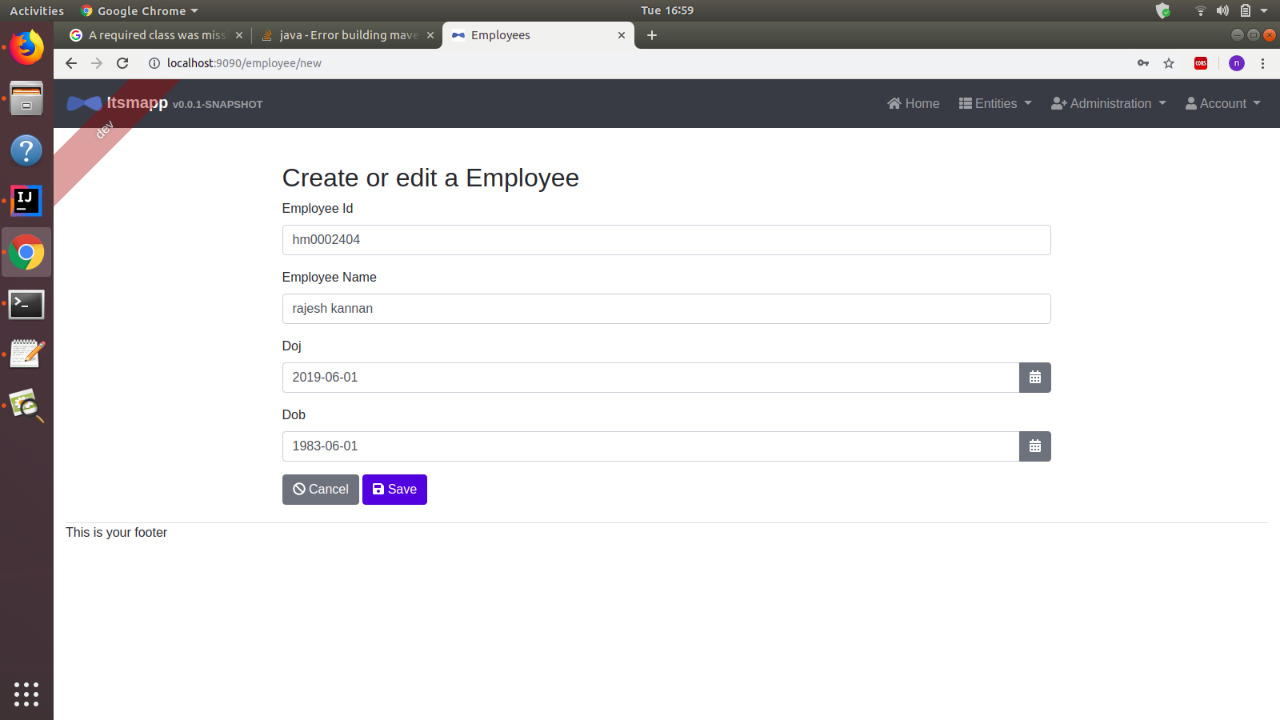Click the security shield tray icon
This screenshot has width=1280, height=720.
tap(1163, 10)
